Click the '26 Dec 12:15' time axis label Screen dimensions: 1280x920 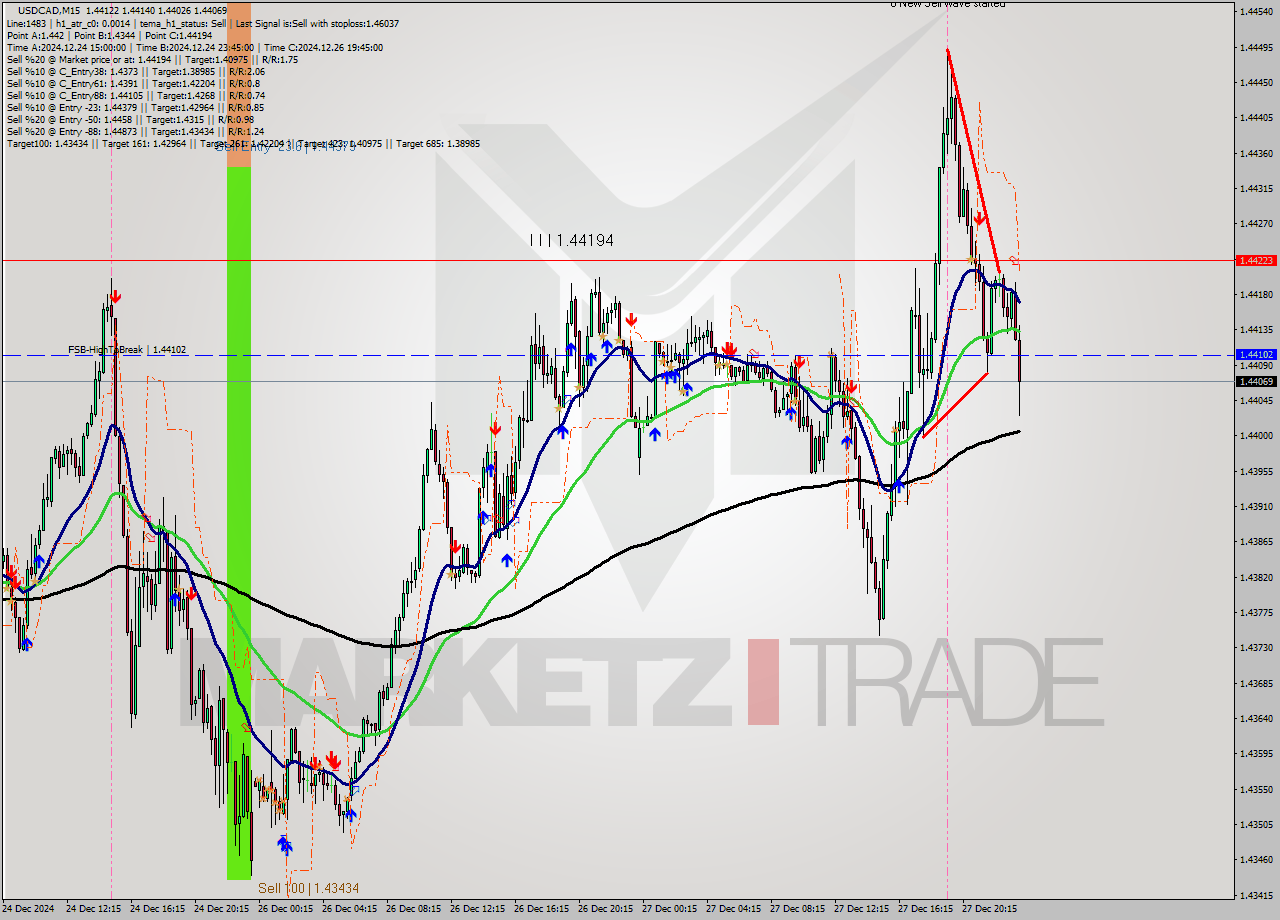pos(477,909)
